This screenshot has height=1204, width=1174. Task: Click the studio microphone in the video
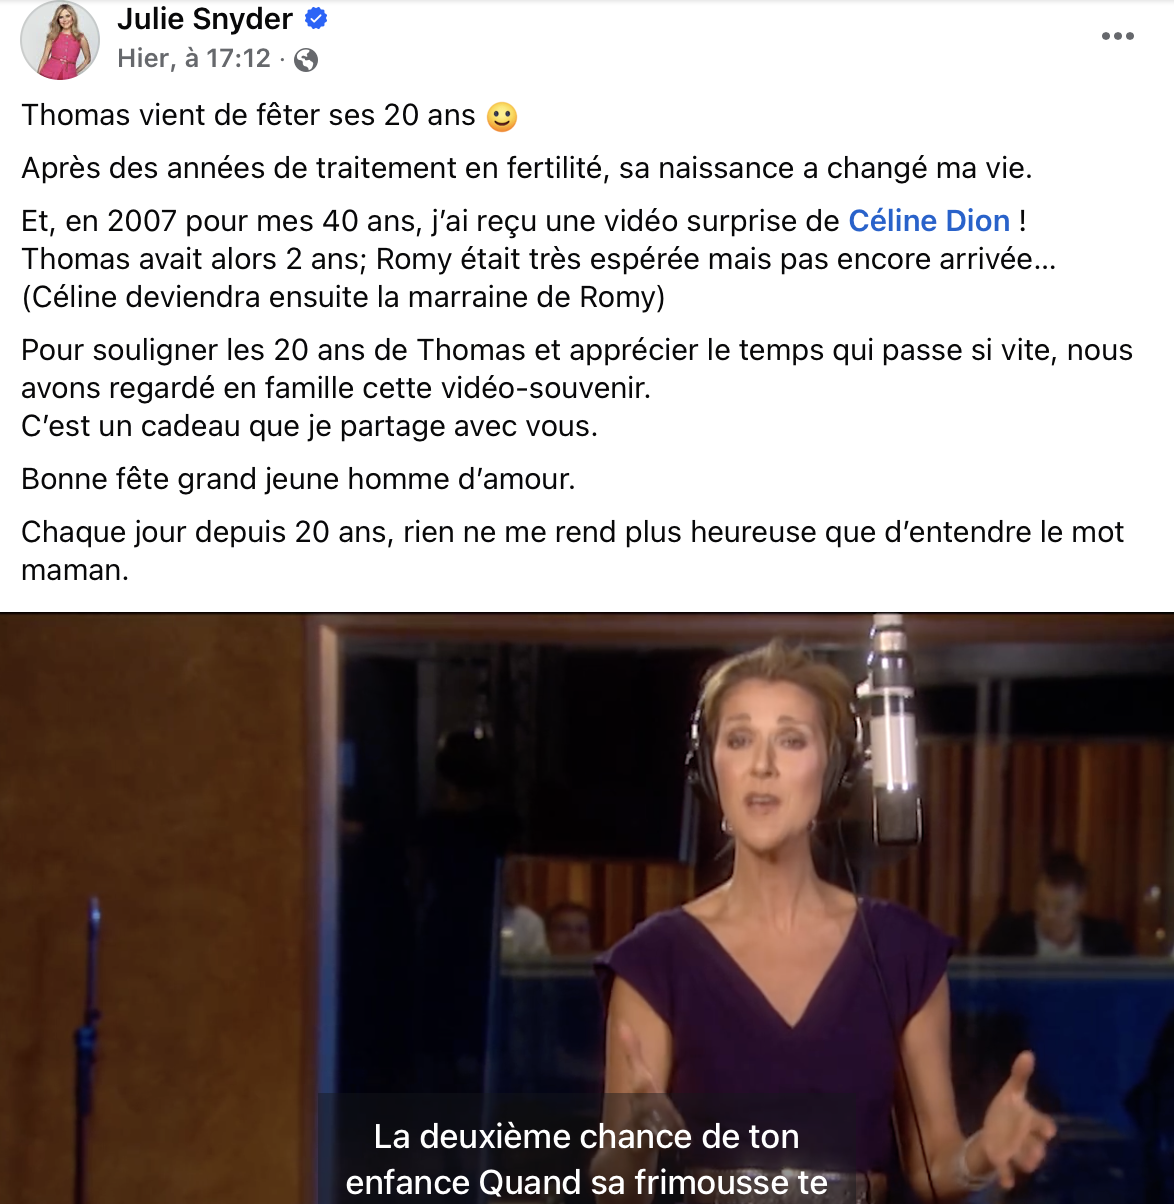pyautogui.click(x=893, y=730)
